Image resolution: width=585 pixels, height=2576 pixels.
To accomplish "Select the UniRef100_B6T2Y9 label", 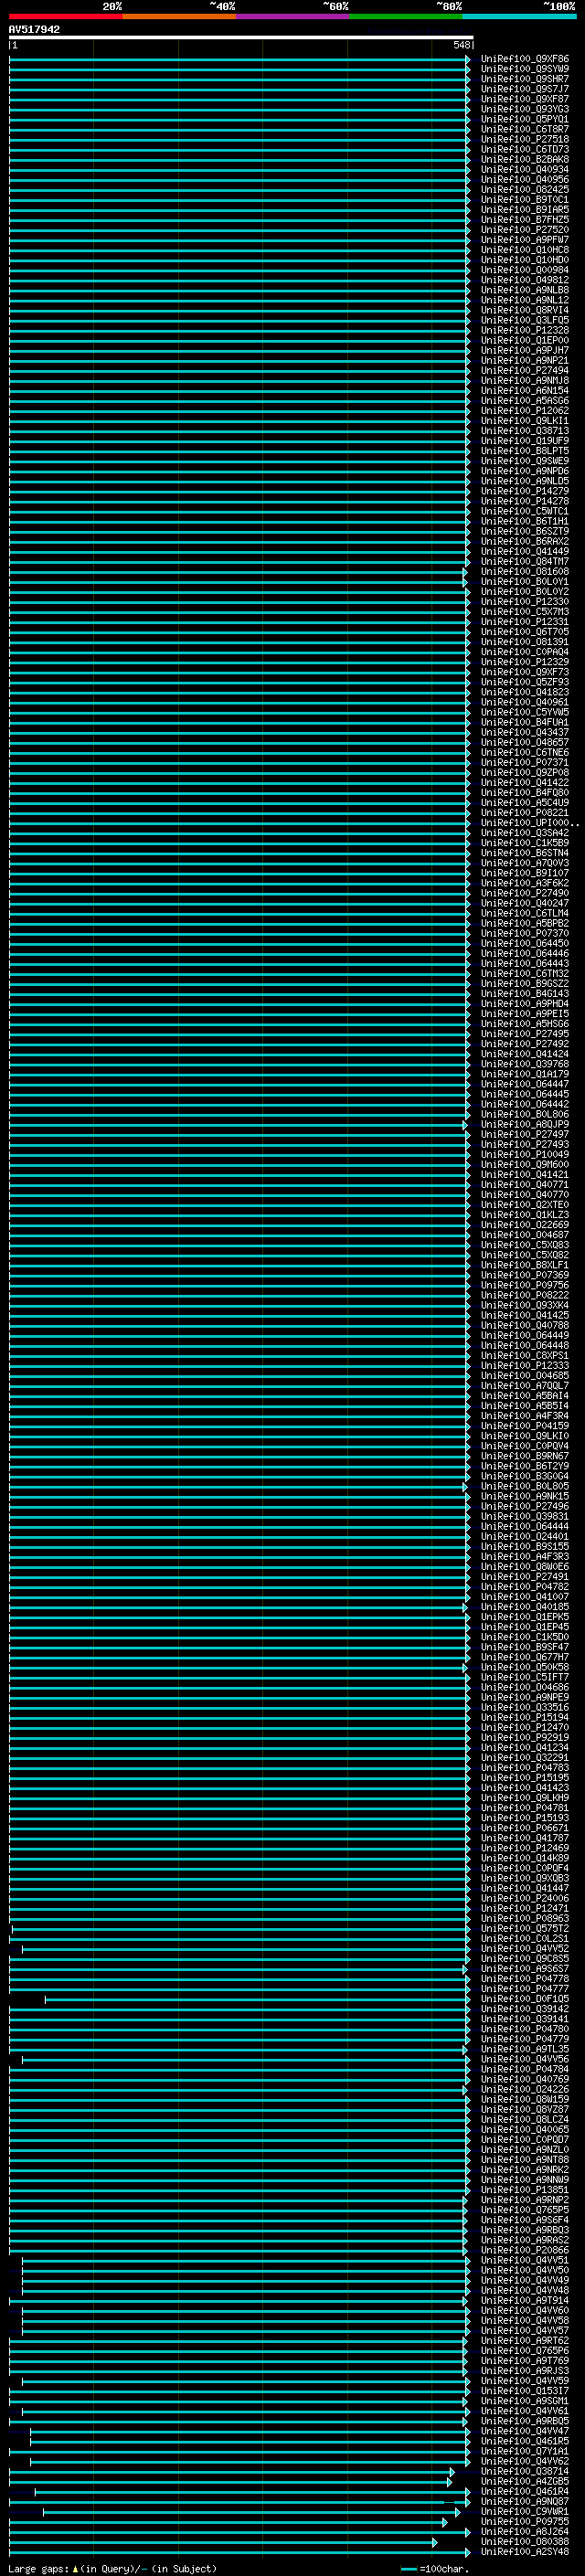I will click(525, 1466).
